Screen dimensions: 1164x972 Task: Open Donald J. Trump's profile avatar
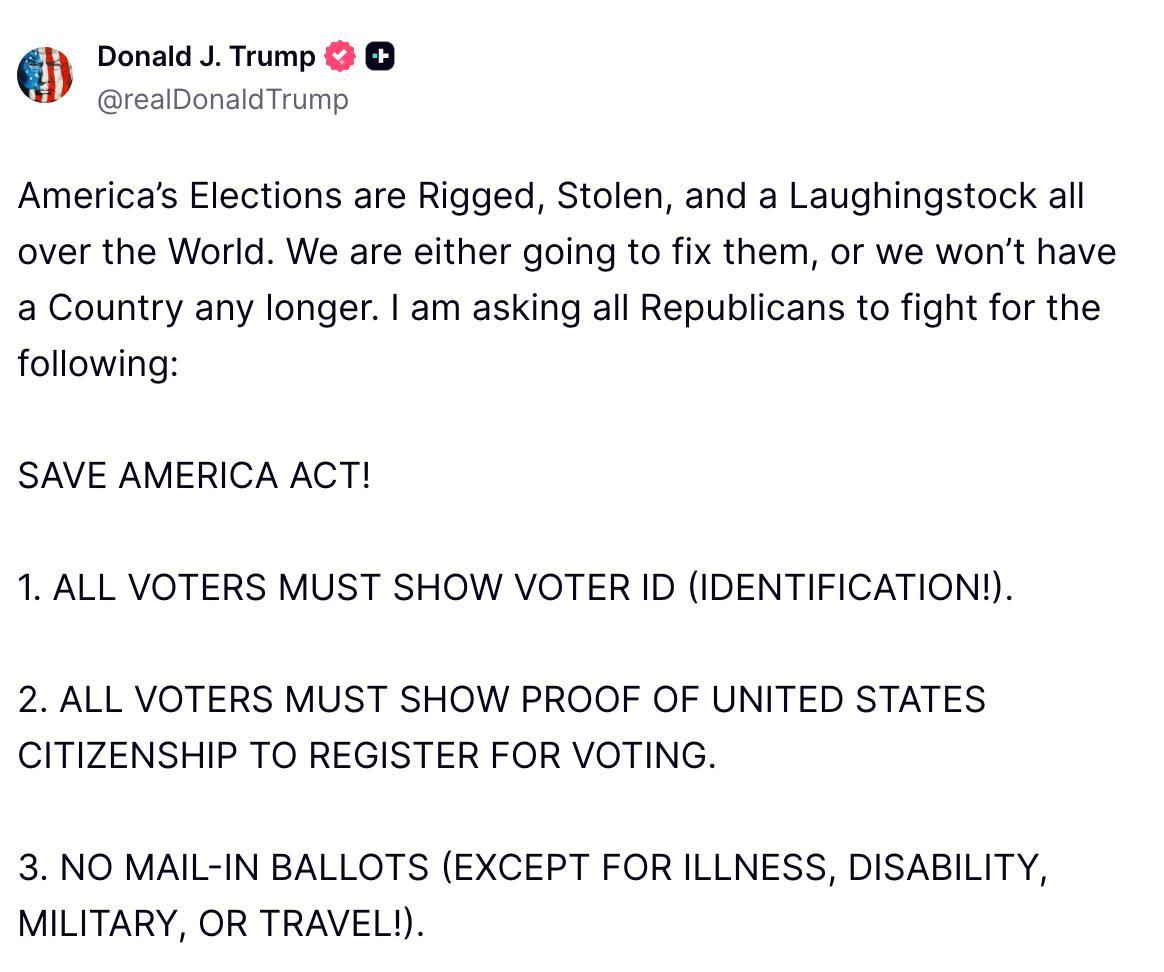tap(45, 75)
